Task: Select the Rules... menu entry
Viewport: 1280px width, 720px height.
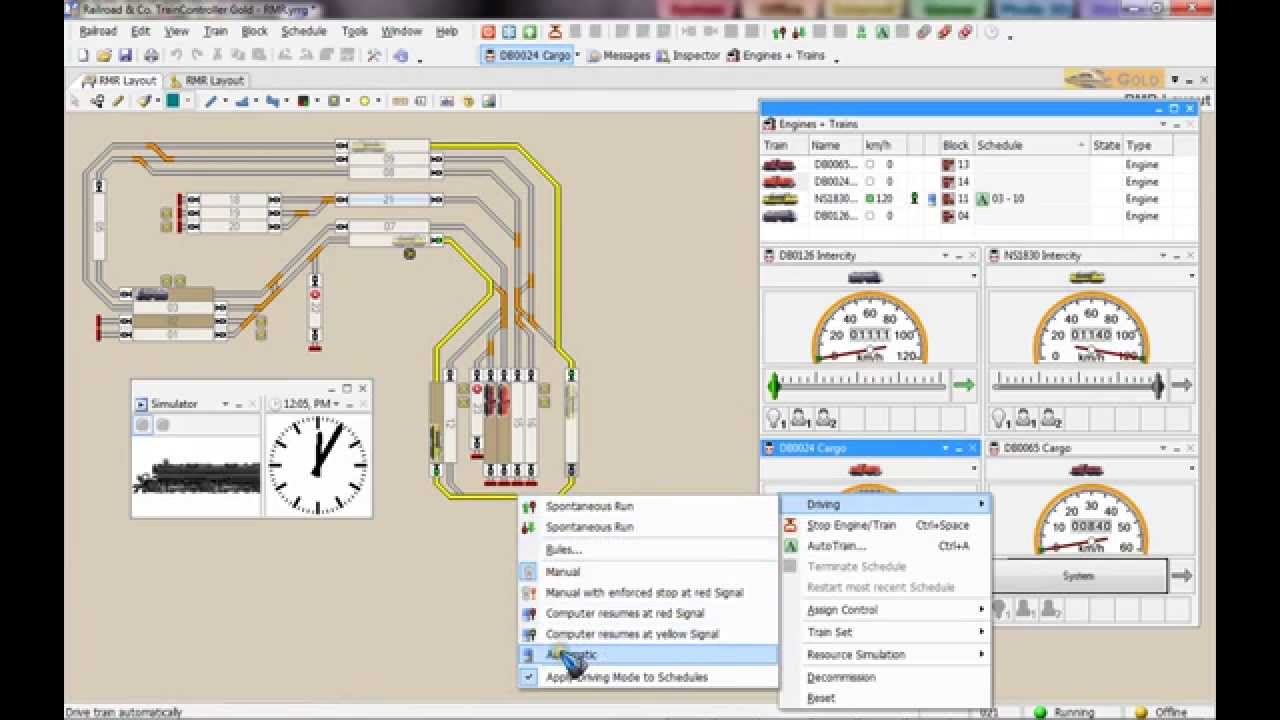Action: (648, 549)
